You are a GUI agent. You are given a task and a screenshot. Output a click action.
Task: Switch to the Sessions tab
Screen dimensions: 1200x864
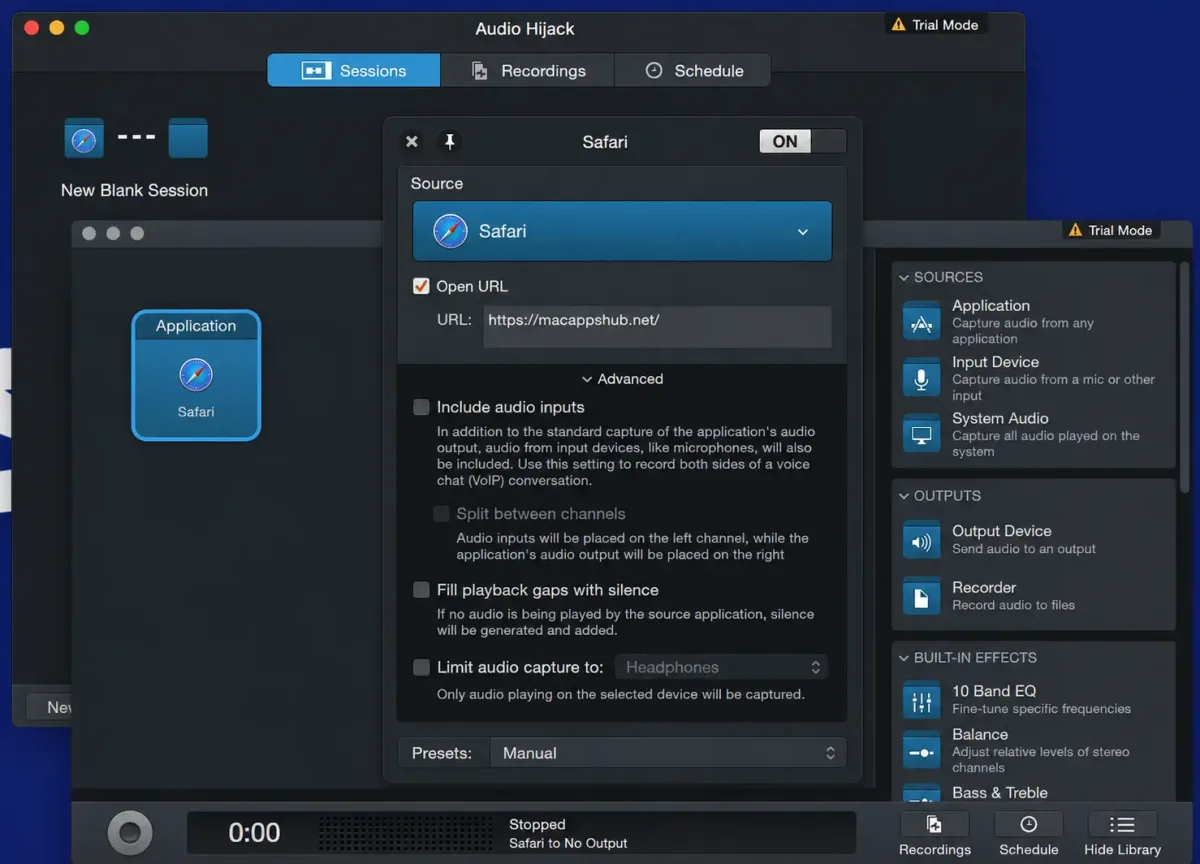tap(354, 71)
